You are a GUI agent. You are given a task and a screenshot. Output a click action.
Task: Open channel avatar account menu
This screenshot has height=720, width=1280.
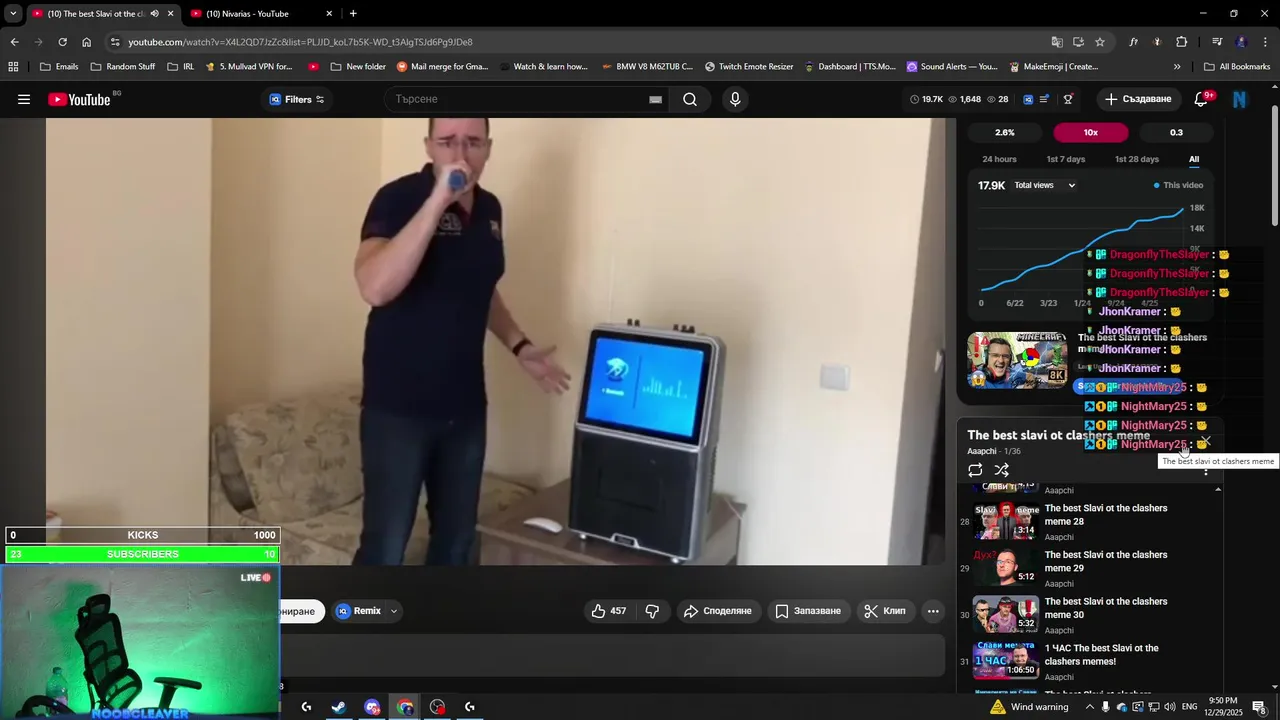1240,99
